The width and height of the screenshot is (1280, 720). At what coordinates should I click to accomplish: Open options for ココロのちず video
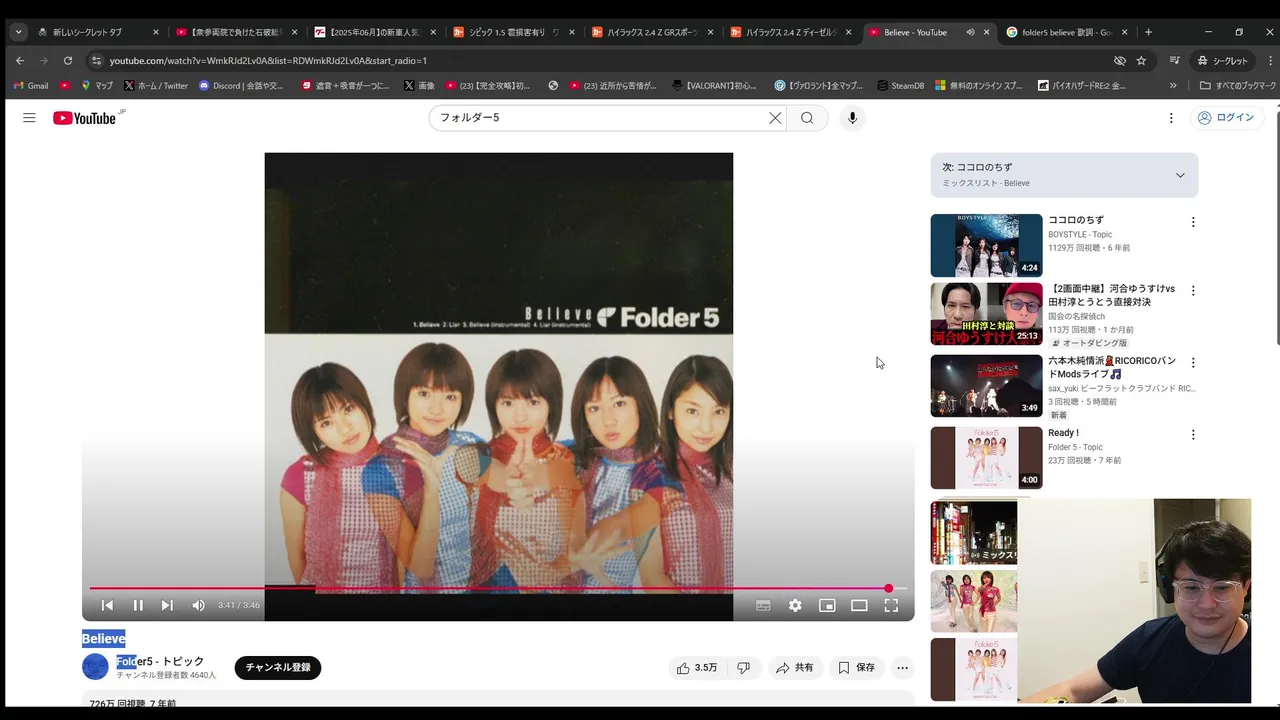coord(1192,222)
